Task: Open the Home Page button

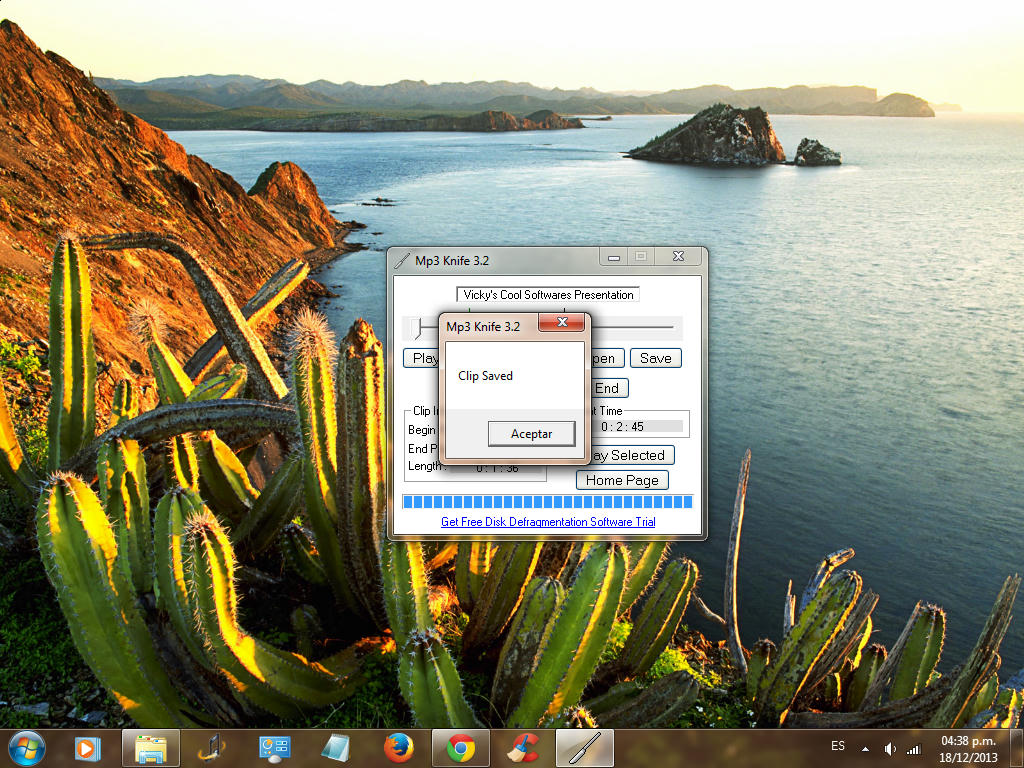Action: click(x=622, y=480)
